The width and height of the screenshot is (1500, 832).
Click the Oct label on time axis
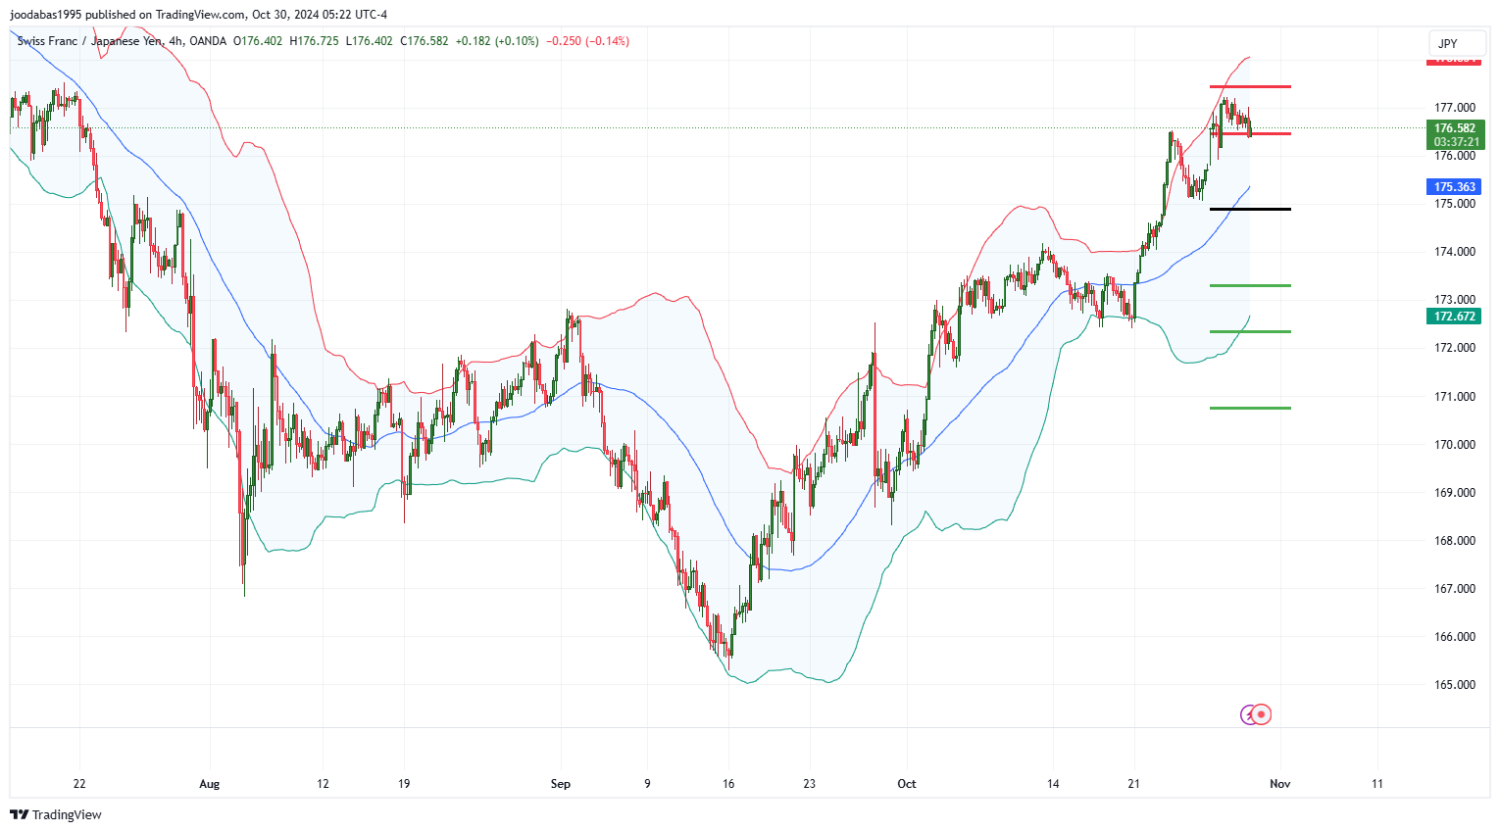pyautogui.click(x=907, y=784)
